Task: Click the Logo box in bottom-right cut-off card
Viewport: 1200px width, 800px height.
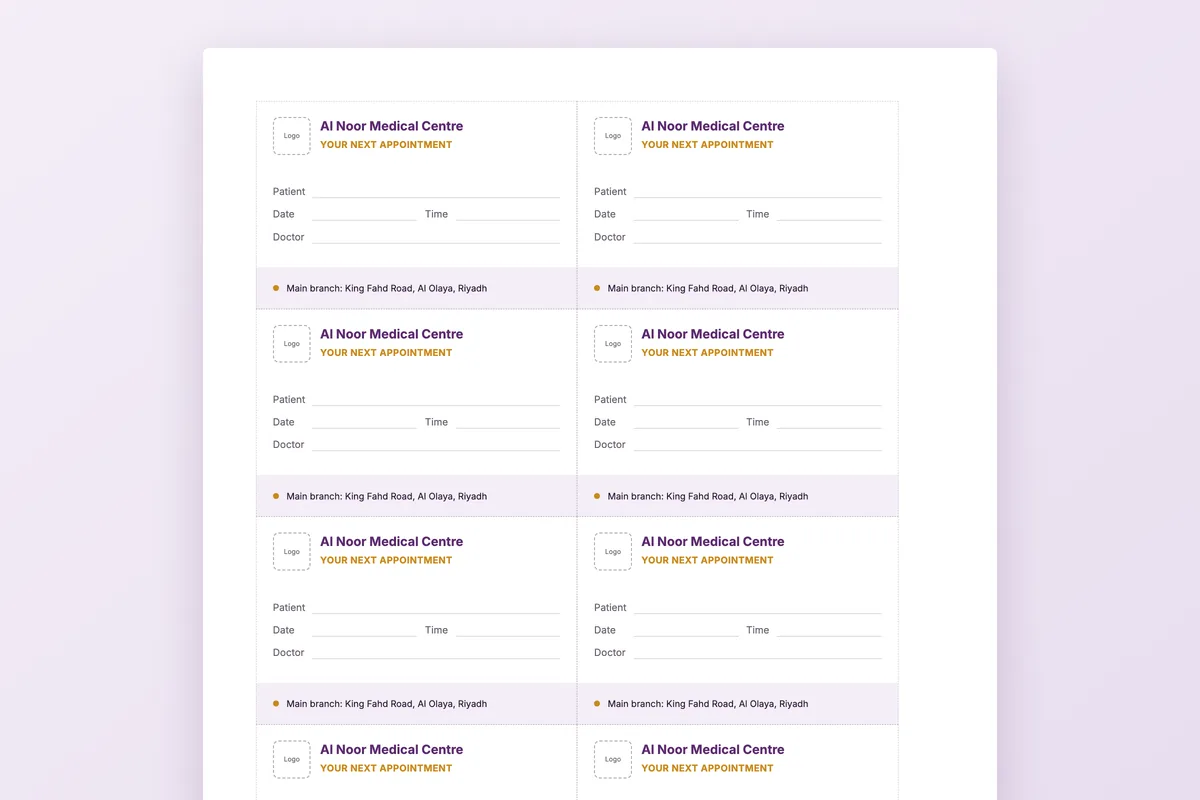Action: tap(613, 760)
